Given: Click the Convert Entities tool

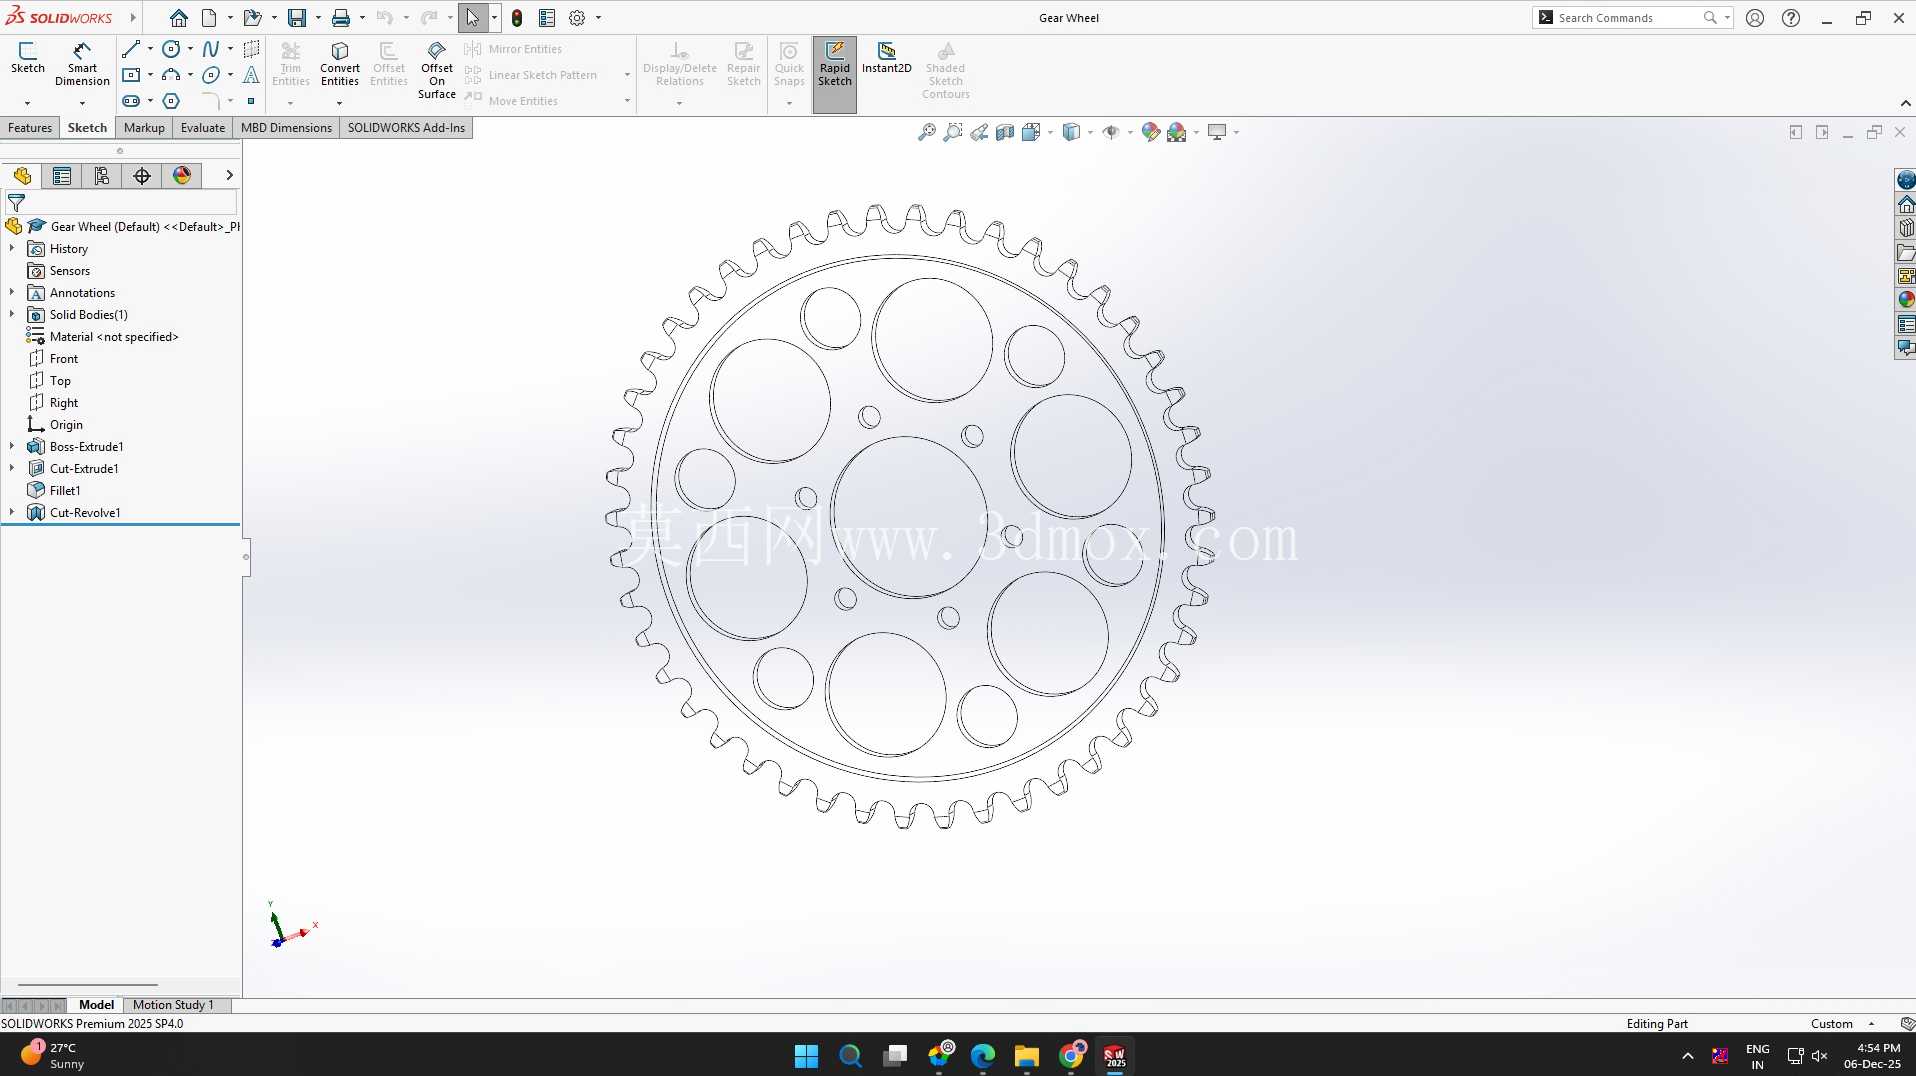Looking at the screenshot, I should coord(340,65).
